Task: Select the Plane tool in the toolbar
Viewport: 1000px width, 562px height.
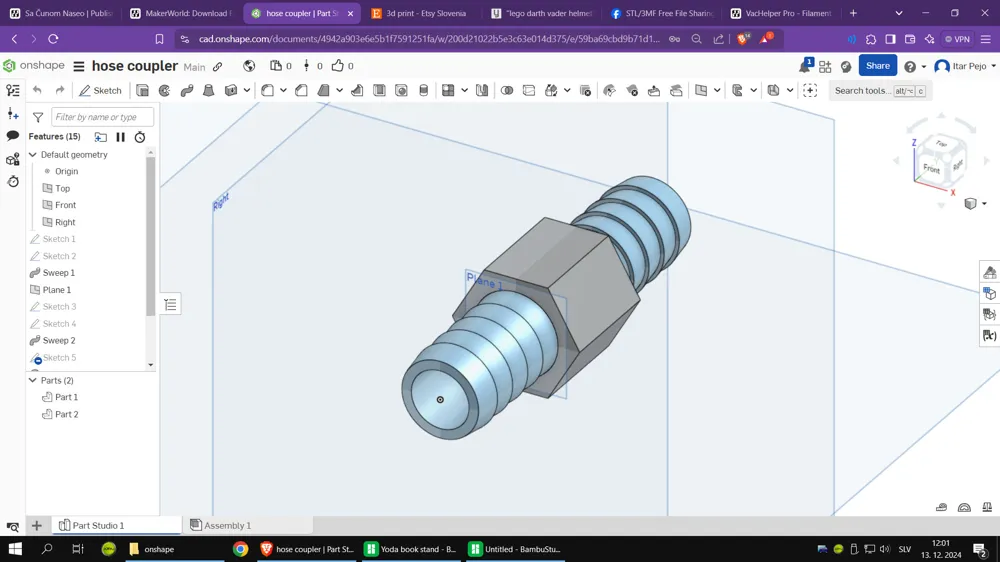Action: pos(701,91)
